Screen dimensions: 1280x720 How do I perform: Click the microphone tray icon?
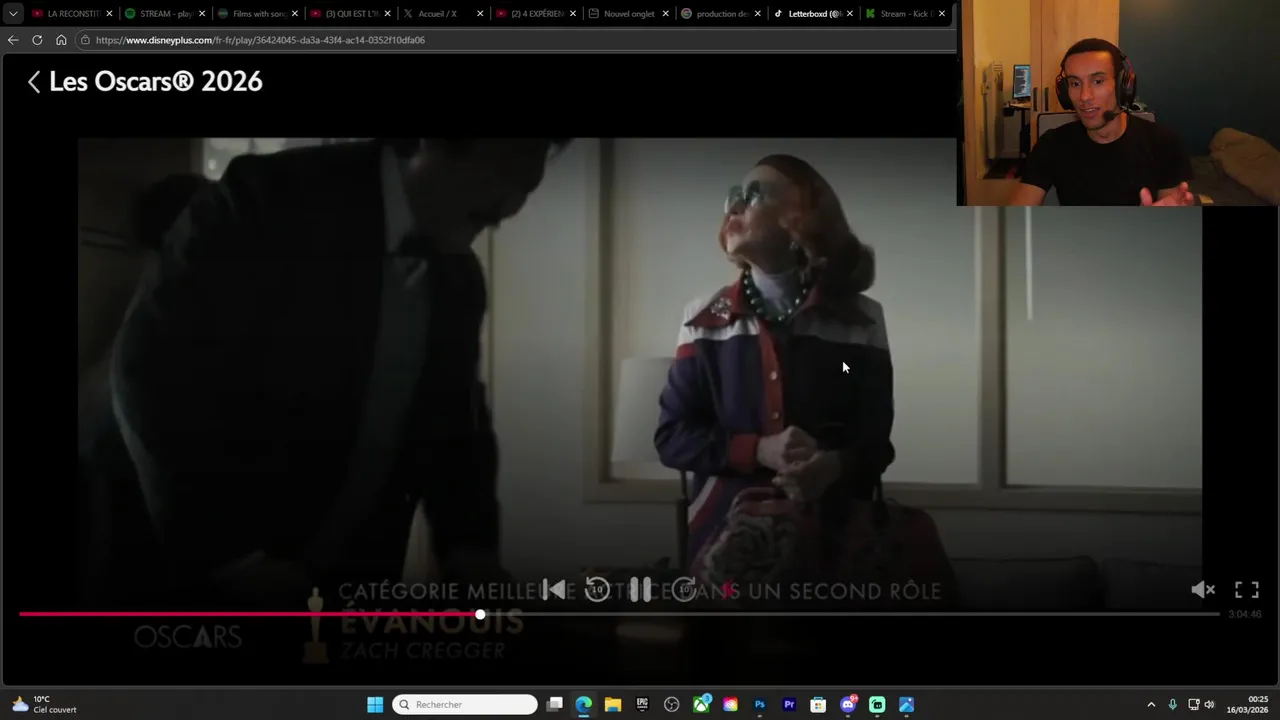tap(1173, 704)
